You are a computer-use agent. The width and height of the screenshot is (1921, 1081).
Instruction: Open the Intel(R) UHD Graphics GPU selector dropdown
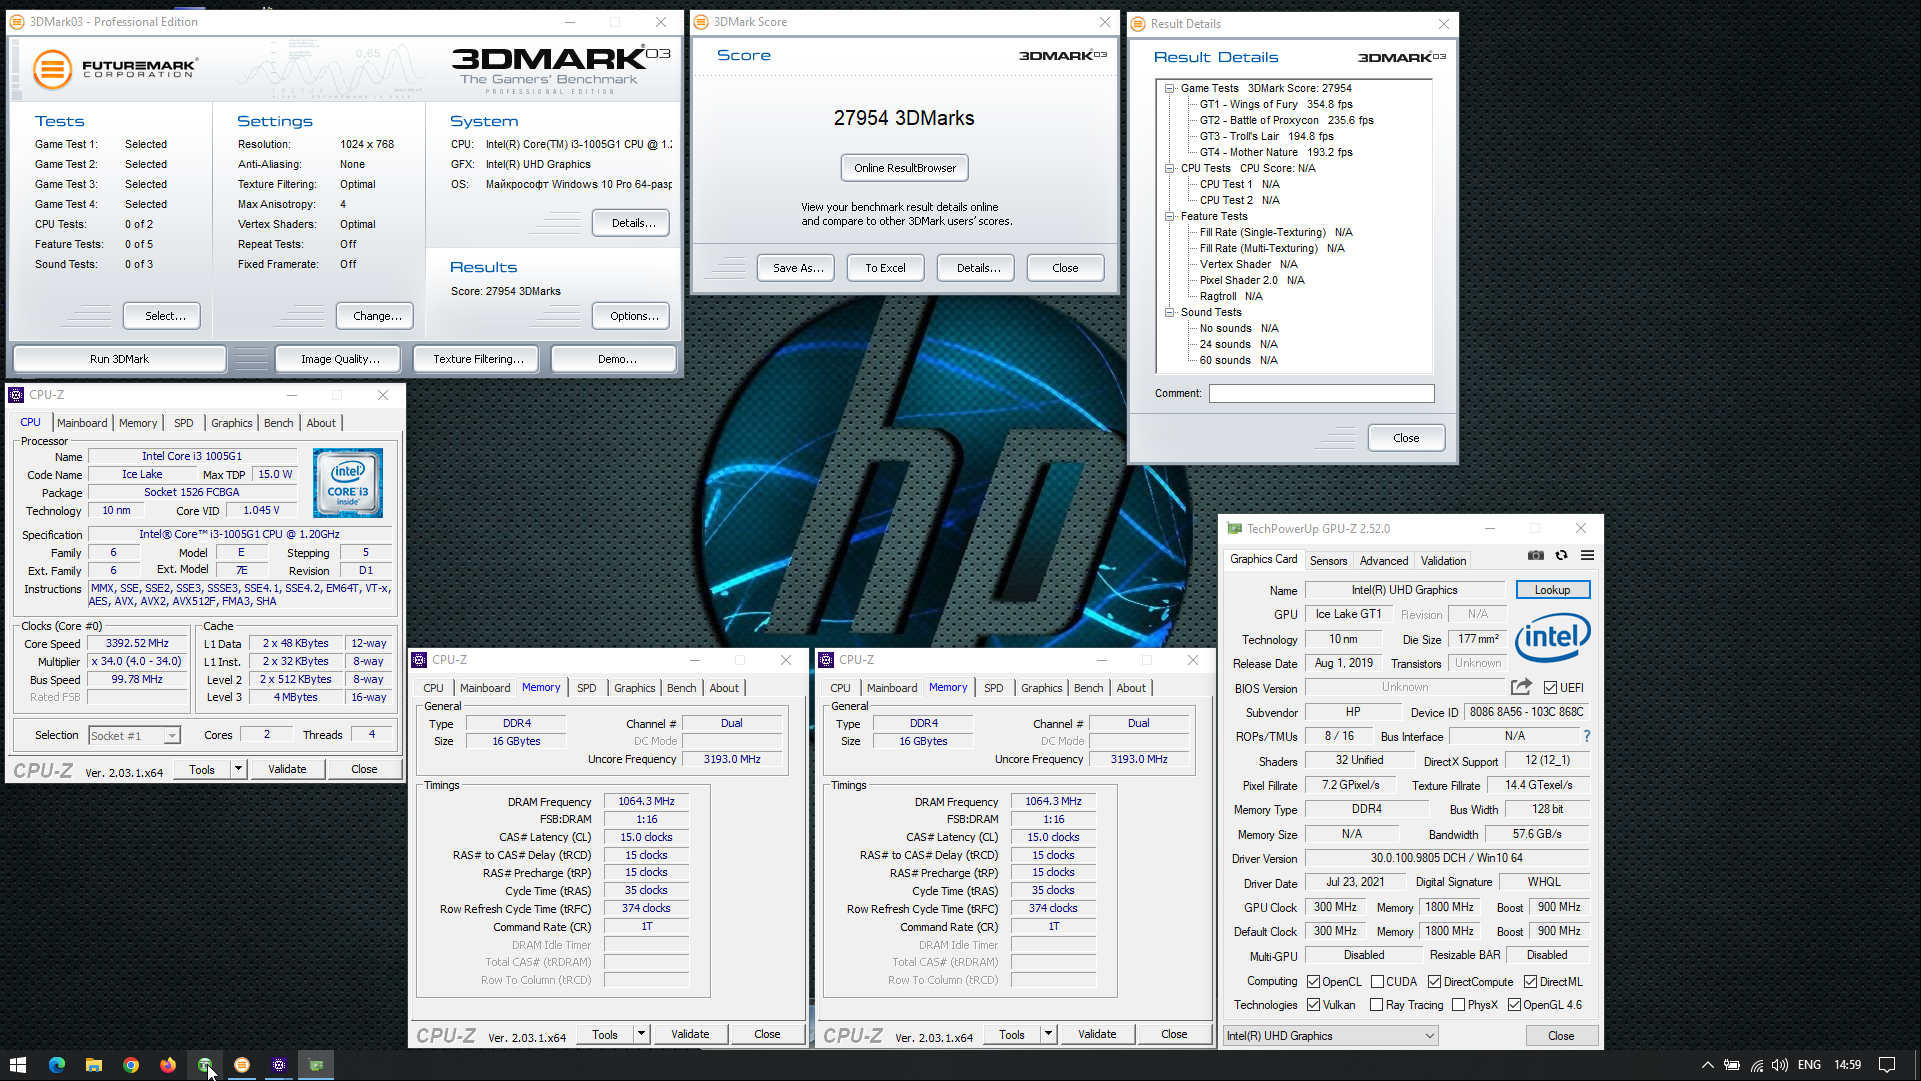point(1331,1036)
